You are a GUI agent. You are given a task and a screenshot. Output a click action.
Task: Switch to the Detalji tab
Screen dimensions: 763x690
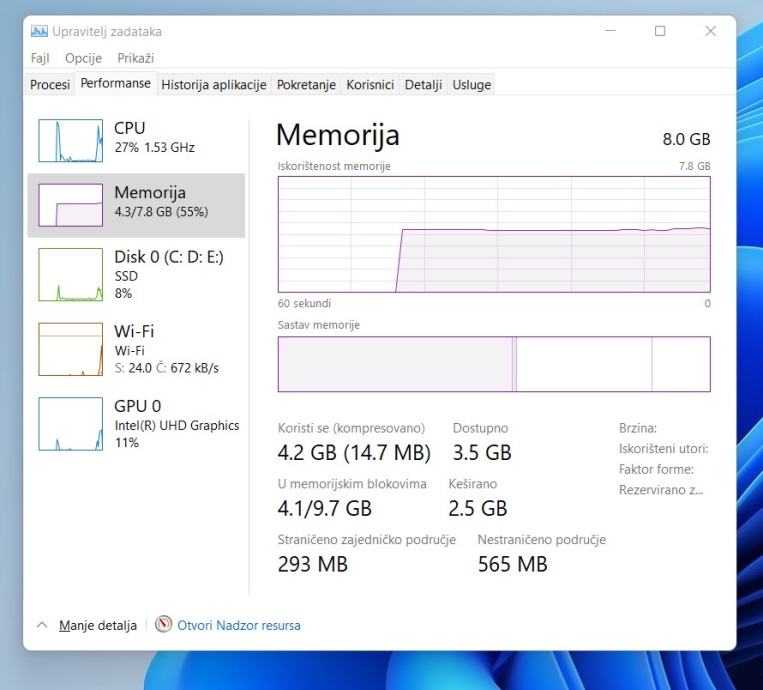(x=423, y=85)
